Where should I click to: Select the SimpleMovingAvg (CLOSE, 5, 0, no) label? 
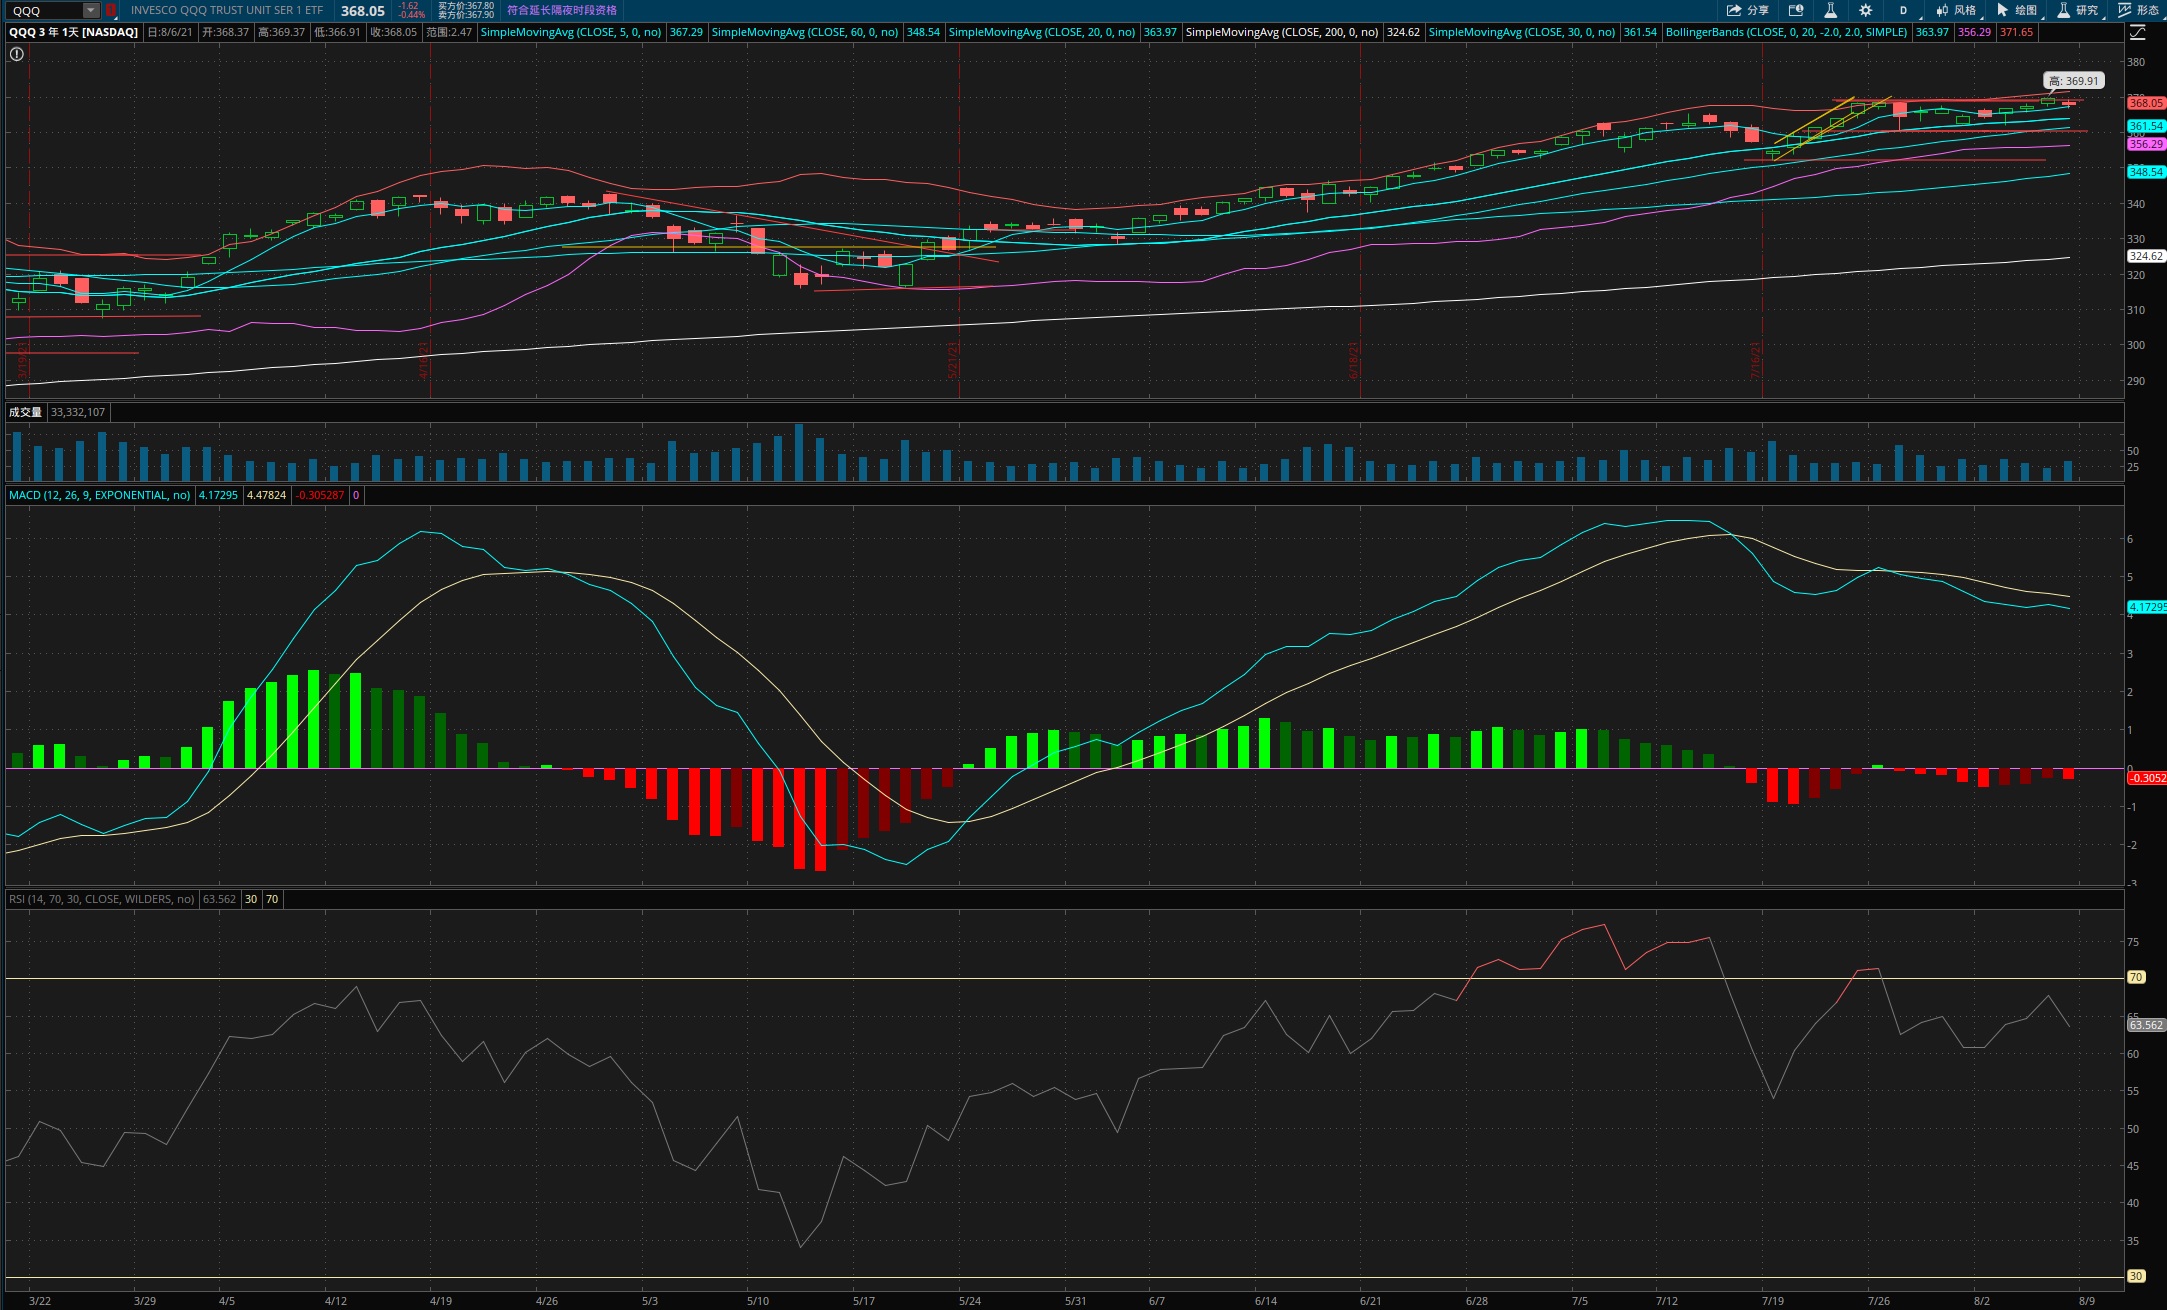tap(571, 32)
